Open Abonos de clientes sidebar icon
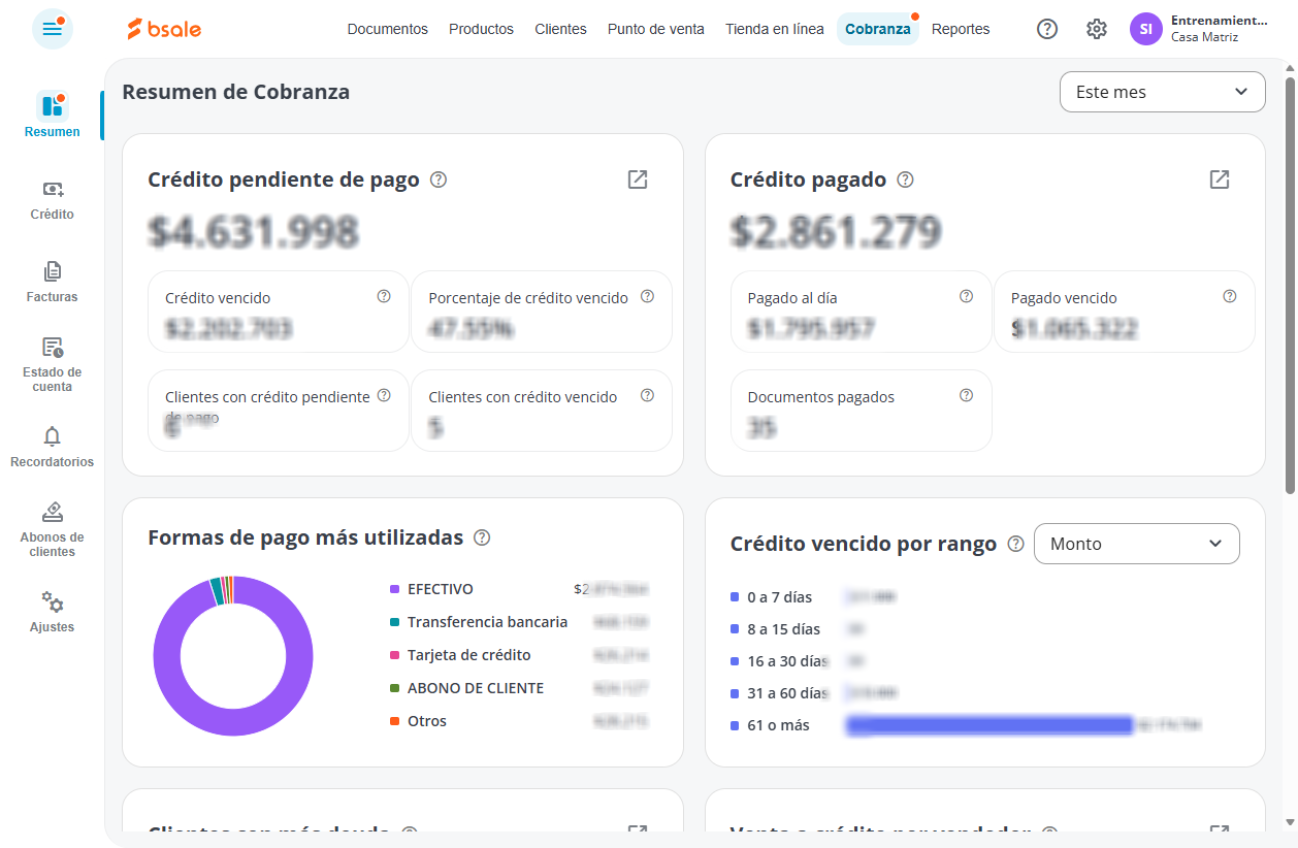 pyautogui.click(x=52, y=512)
